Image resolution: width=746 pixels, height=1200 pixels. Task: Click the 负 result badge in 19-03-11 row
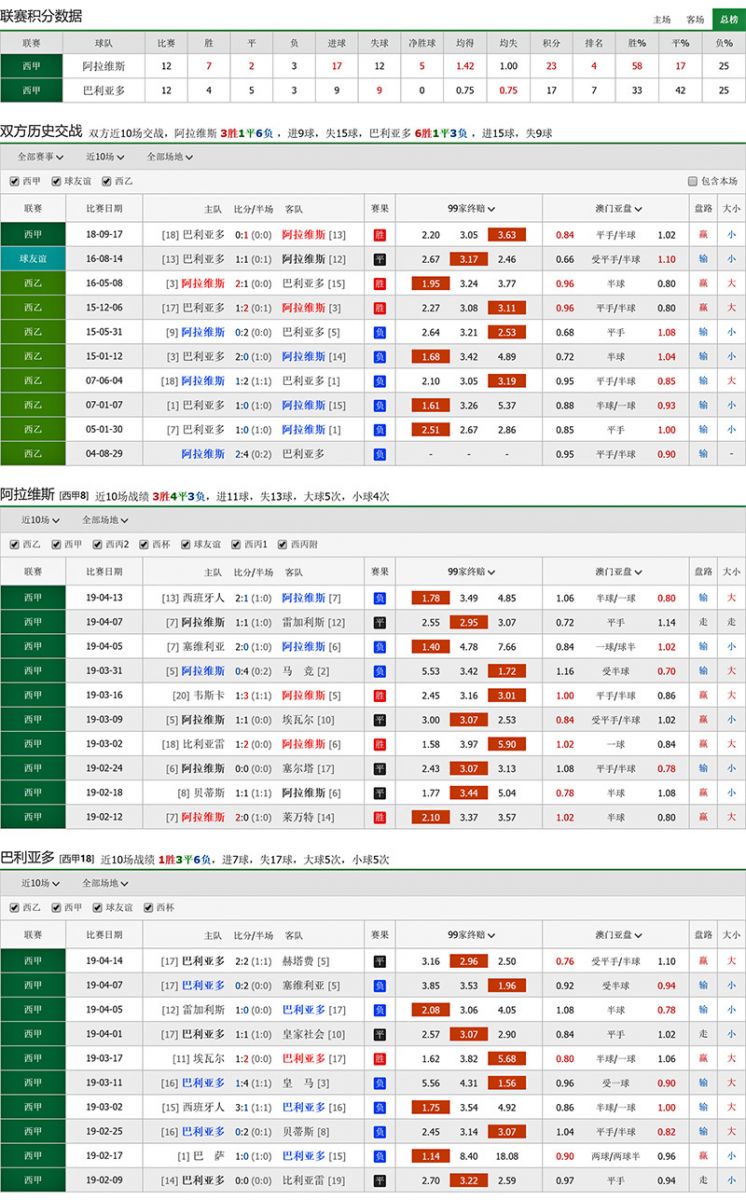[x=379, y=1083]
